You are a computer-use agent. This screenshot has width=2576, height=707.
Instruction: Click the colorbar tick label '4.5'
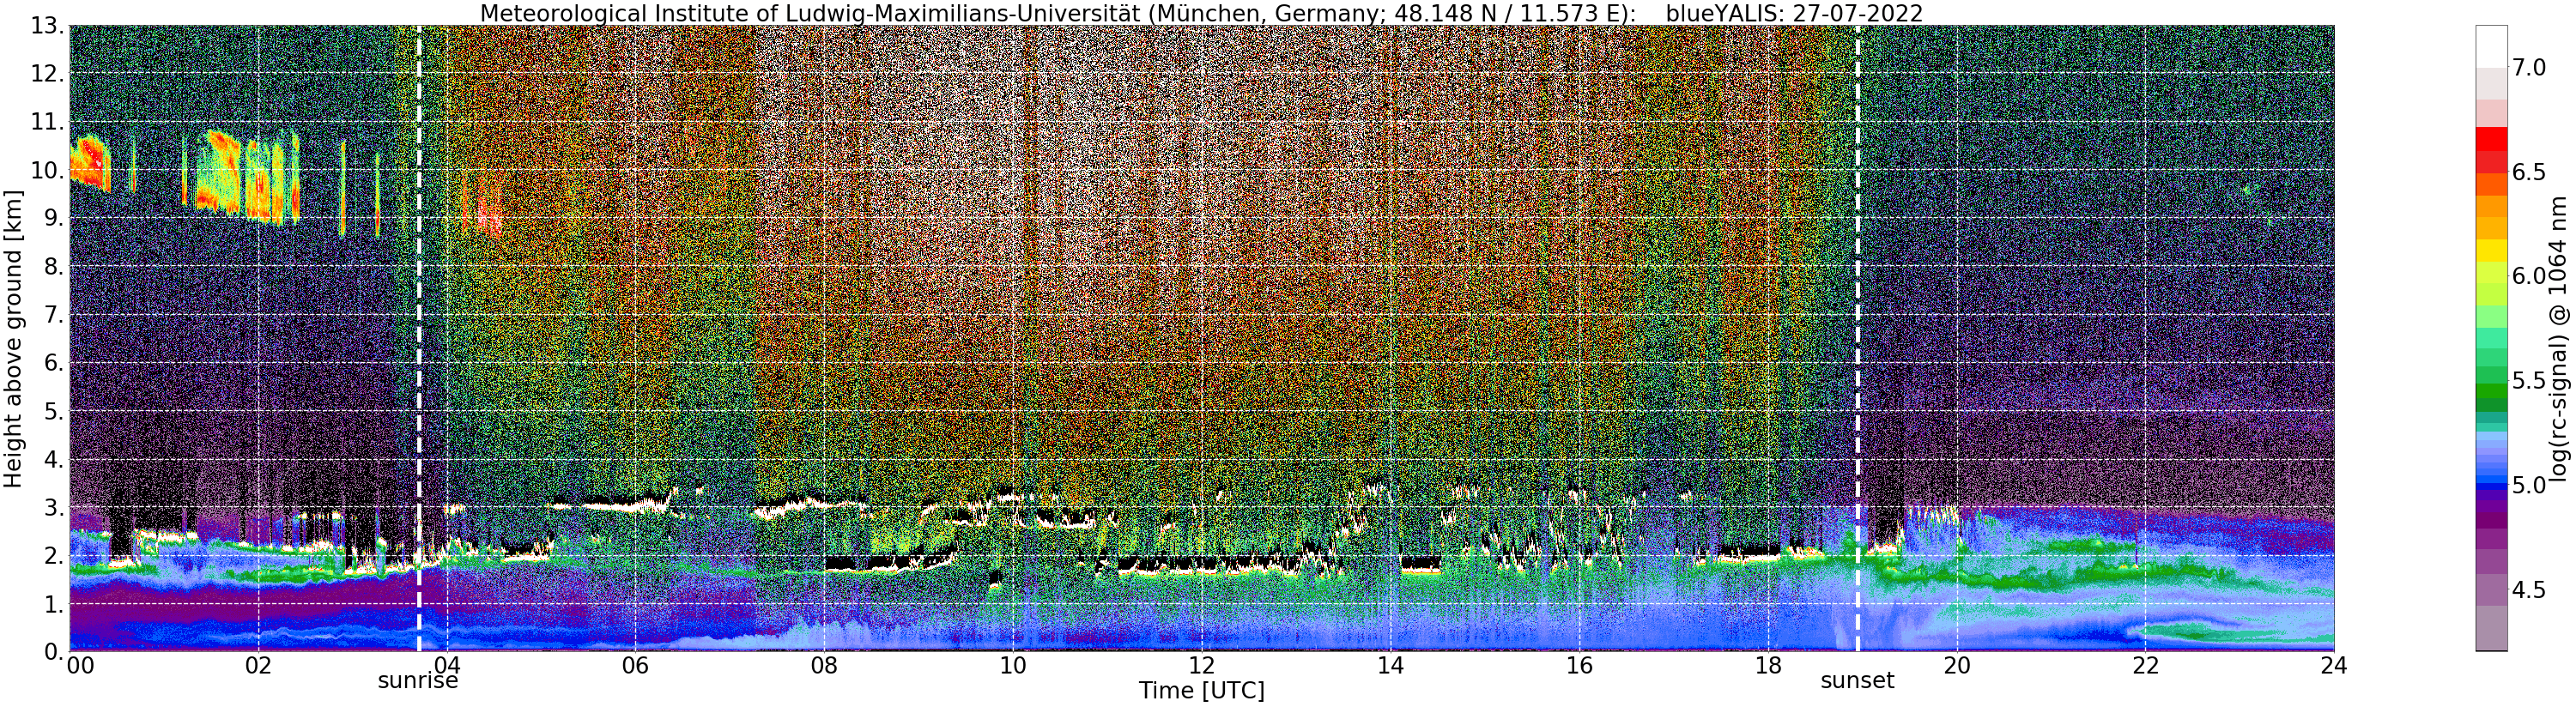pos(2528,590)
